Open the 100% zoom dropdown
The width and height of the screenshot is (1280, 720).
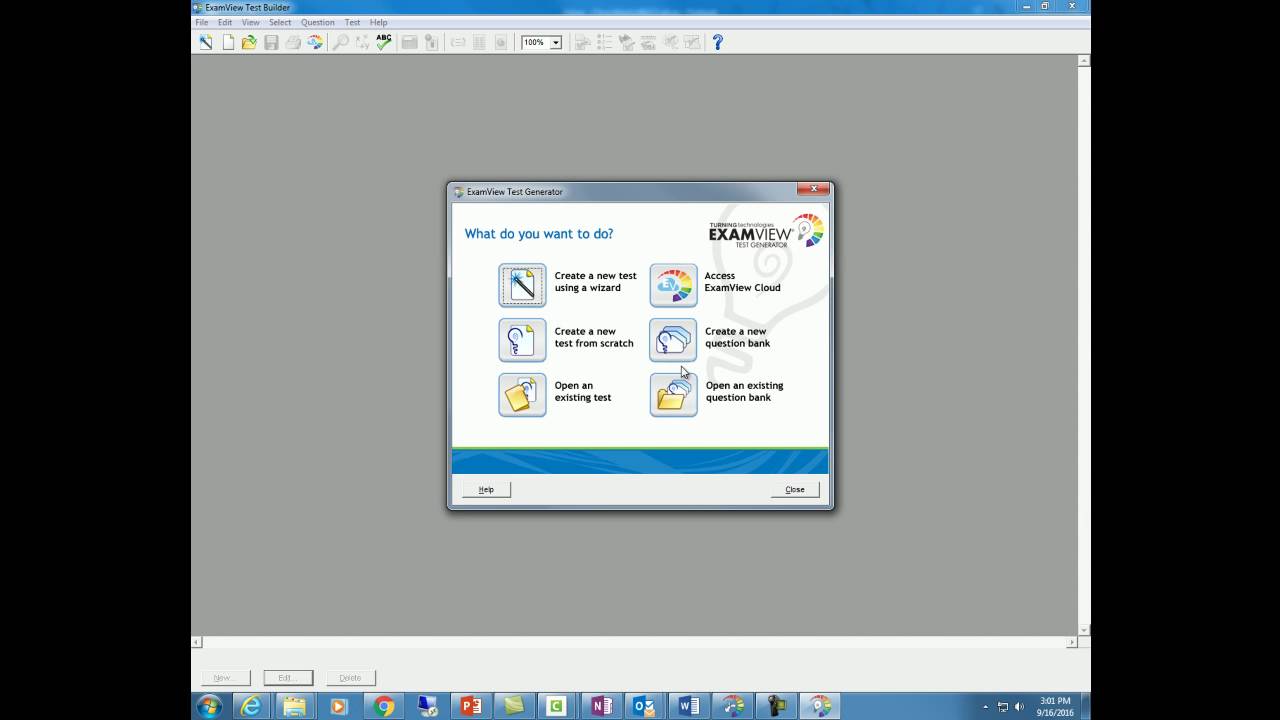pyautogui.click(x=556, y=43)
